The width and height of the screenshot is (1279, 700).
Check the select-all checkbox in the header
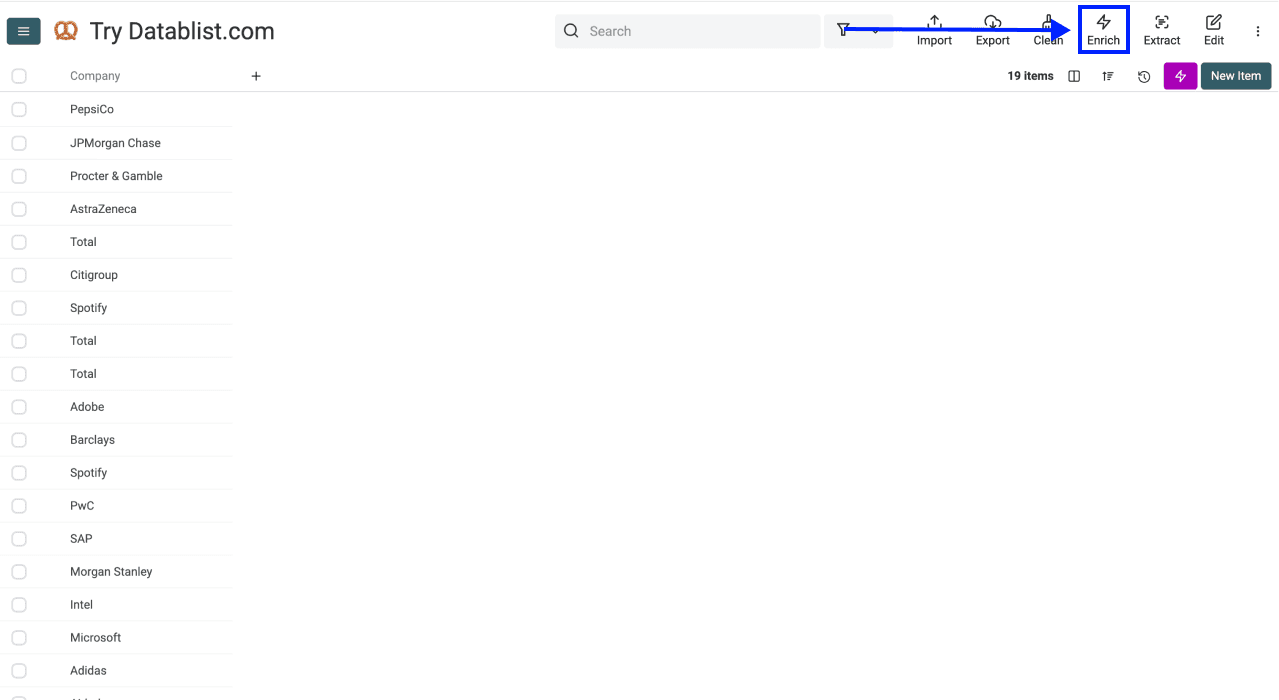[x=18, y=75]
